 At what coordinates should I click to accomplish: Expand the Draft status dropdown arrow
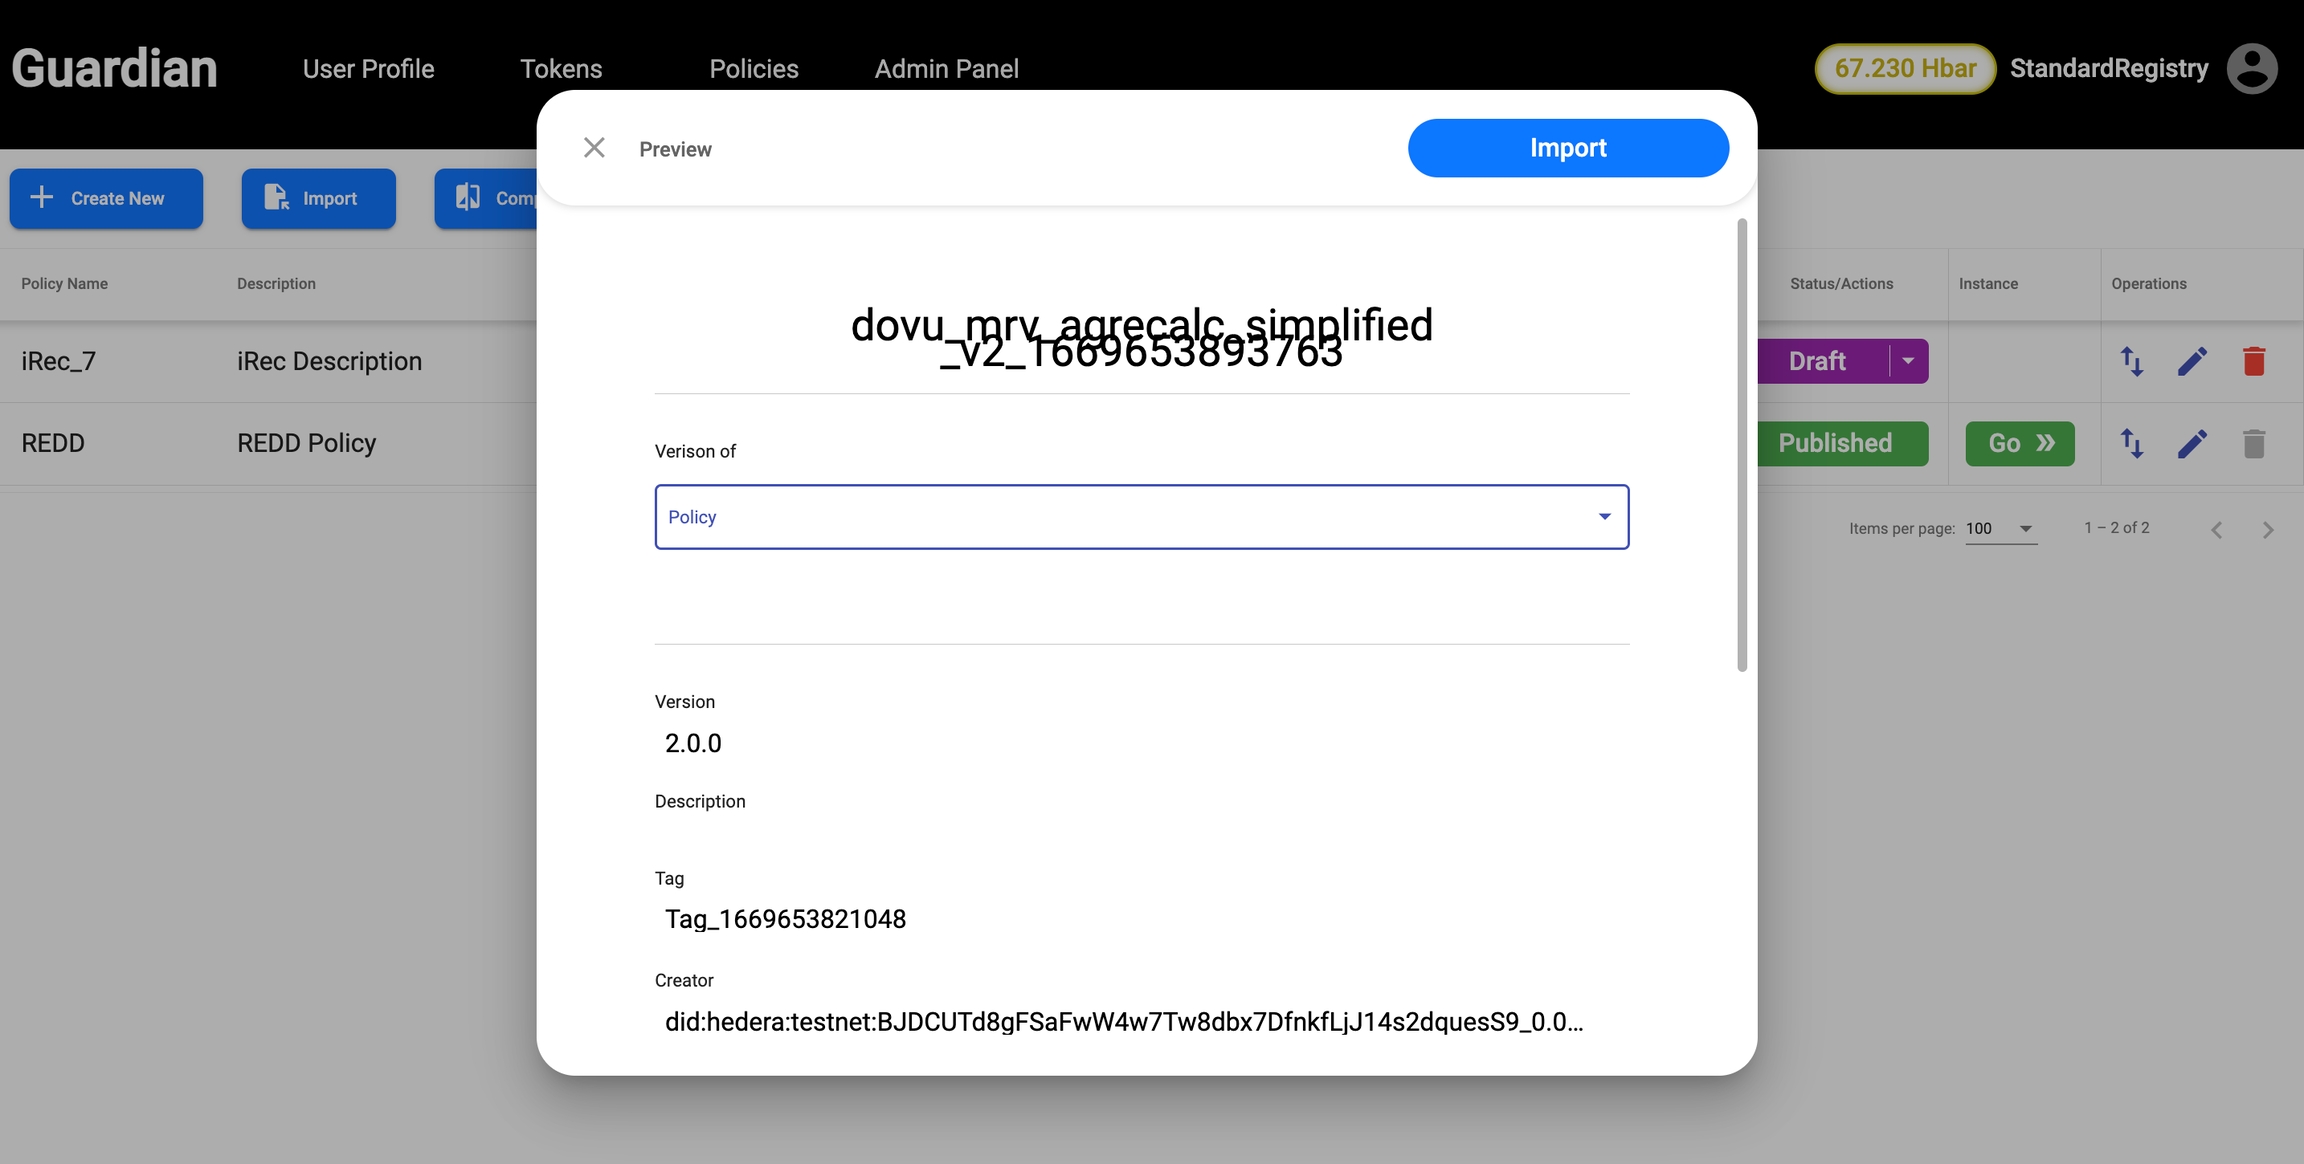pos(1908,361)
